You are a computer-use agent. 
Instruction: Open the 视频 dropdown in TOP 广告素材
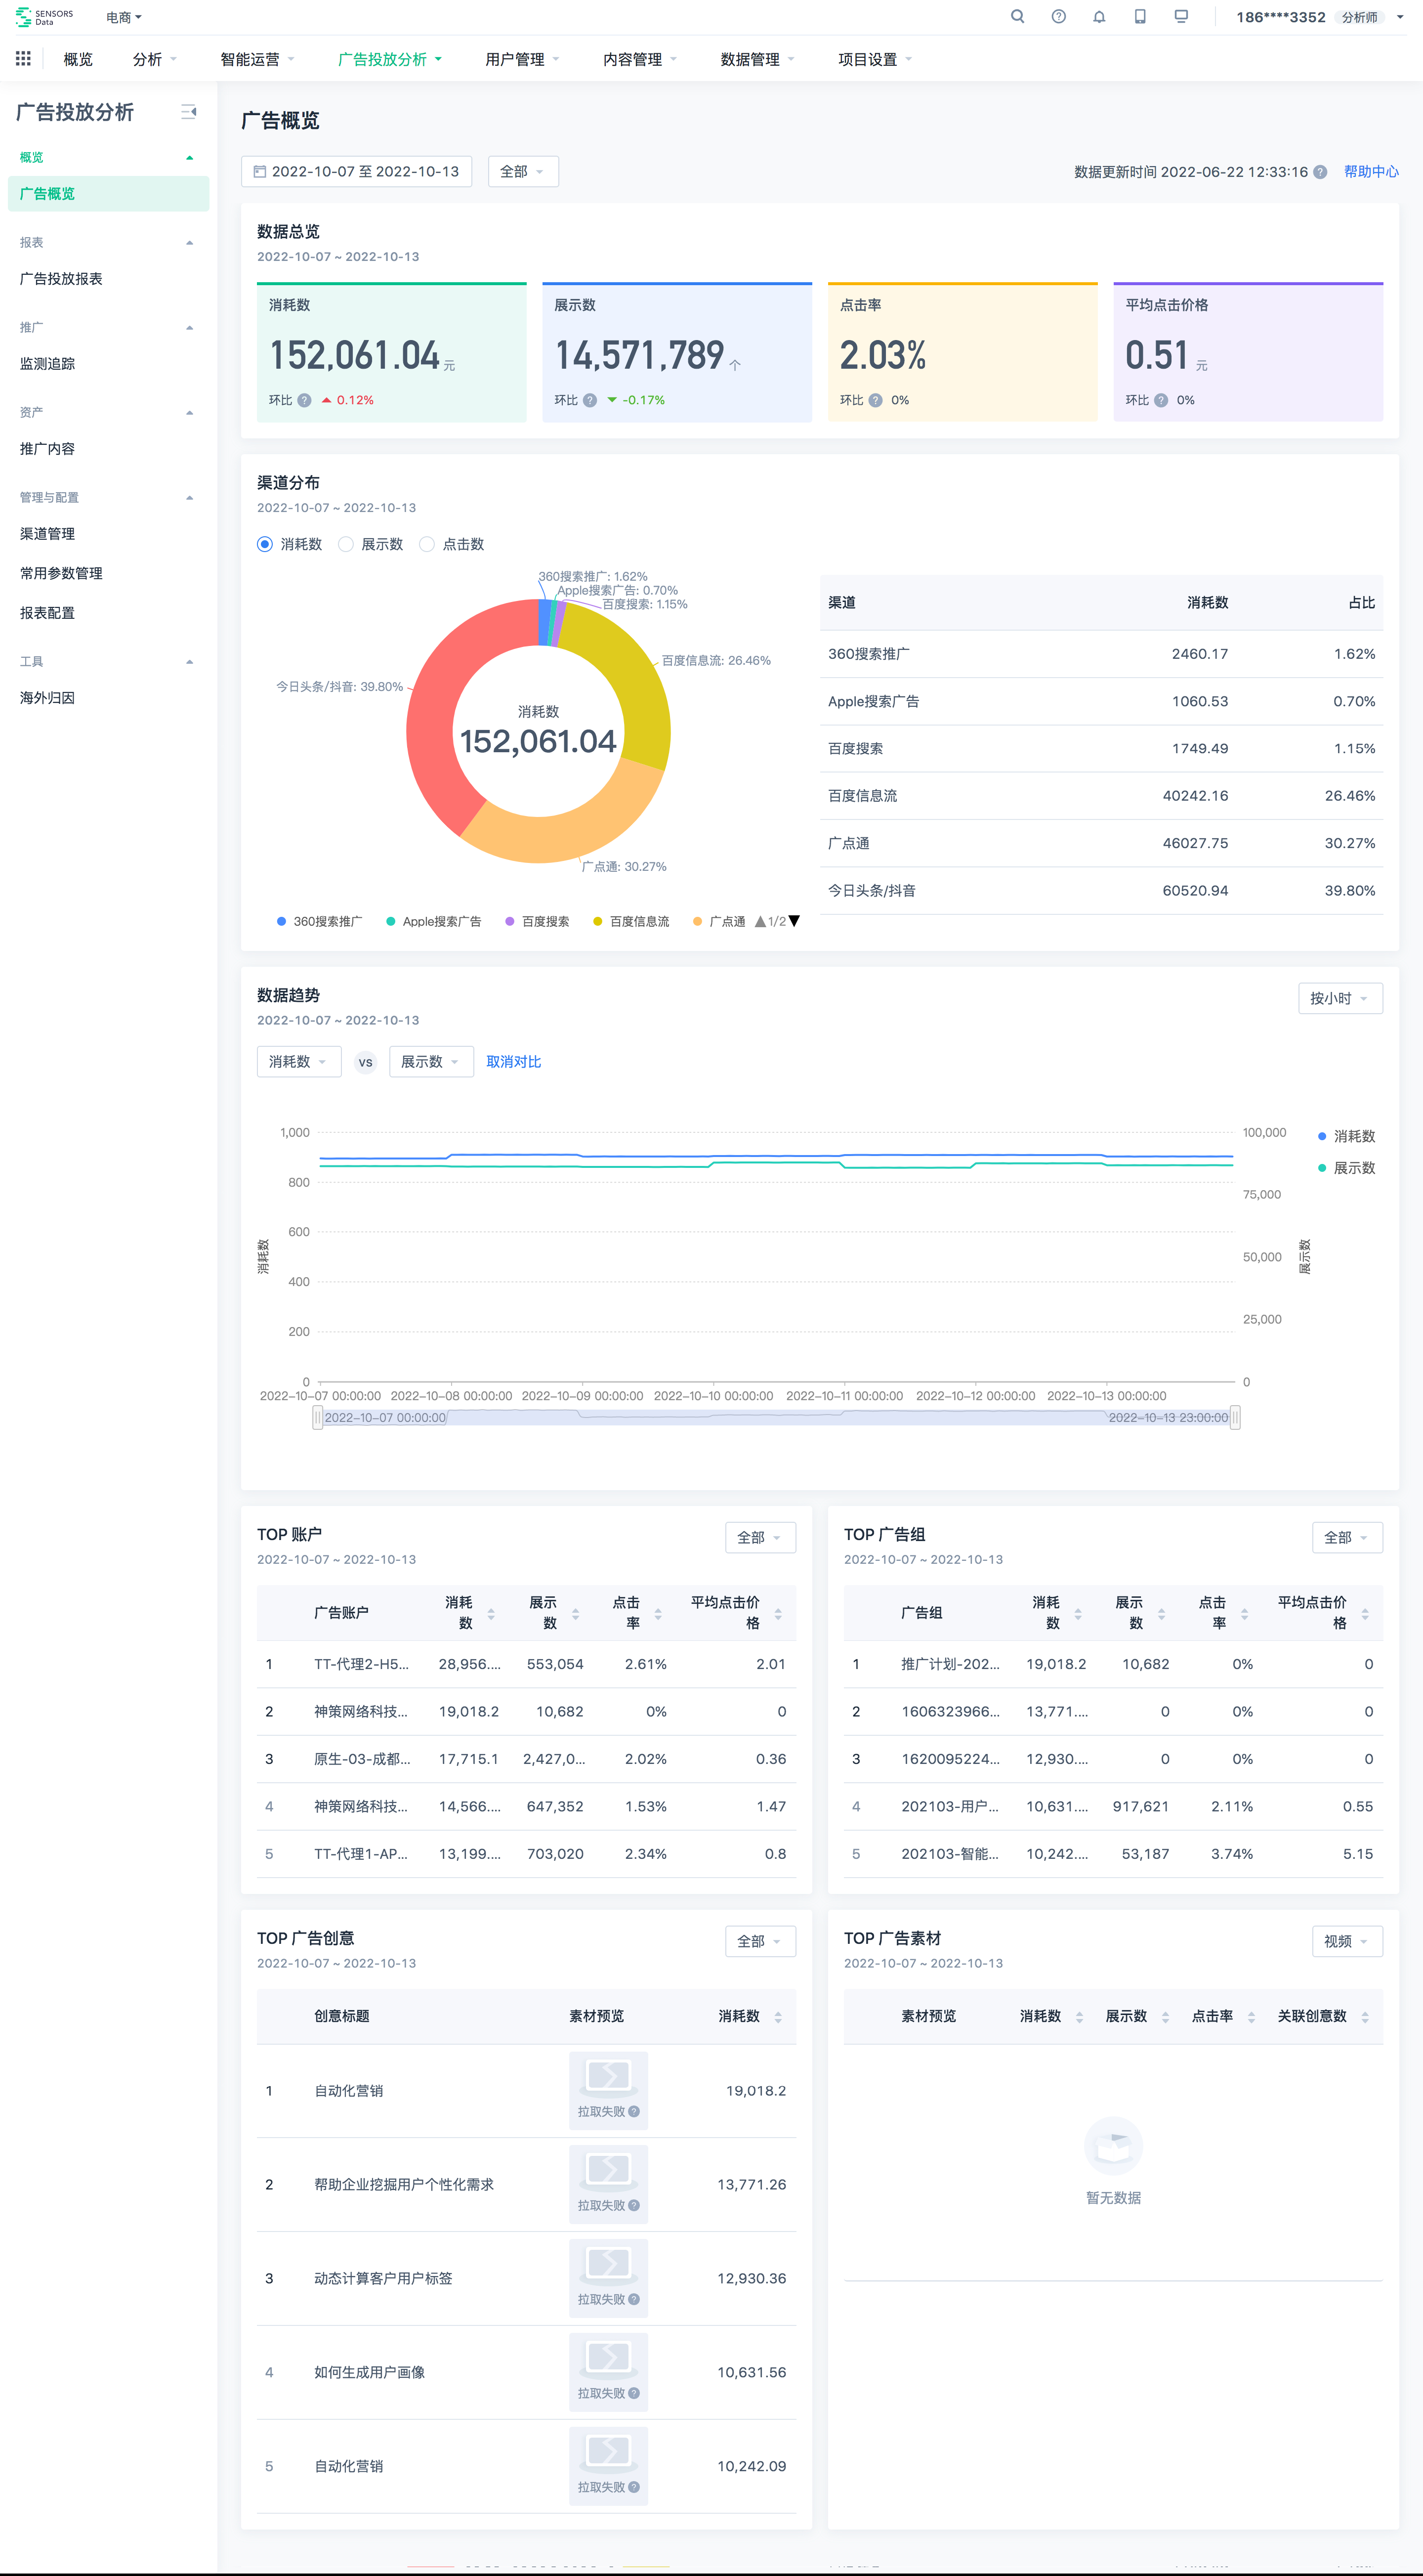[x=1347, y=1941]
